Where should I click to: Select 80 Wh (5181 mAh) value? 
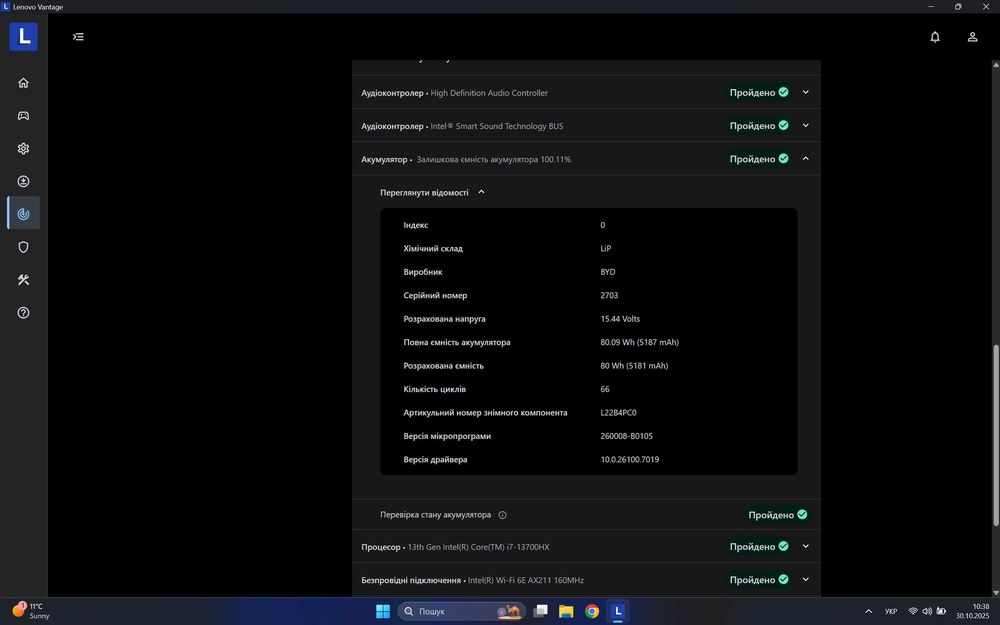[634, 366]
